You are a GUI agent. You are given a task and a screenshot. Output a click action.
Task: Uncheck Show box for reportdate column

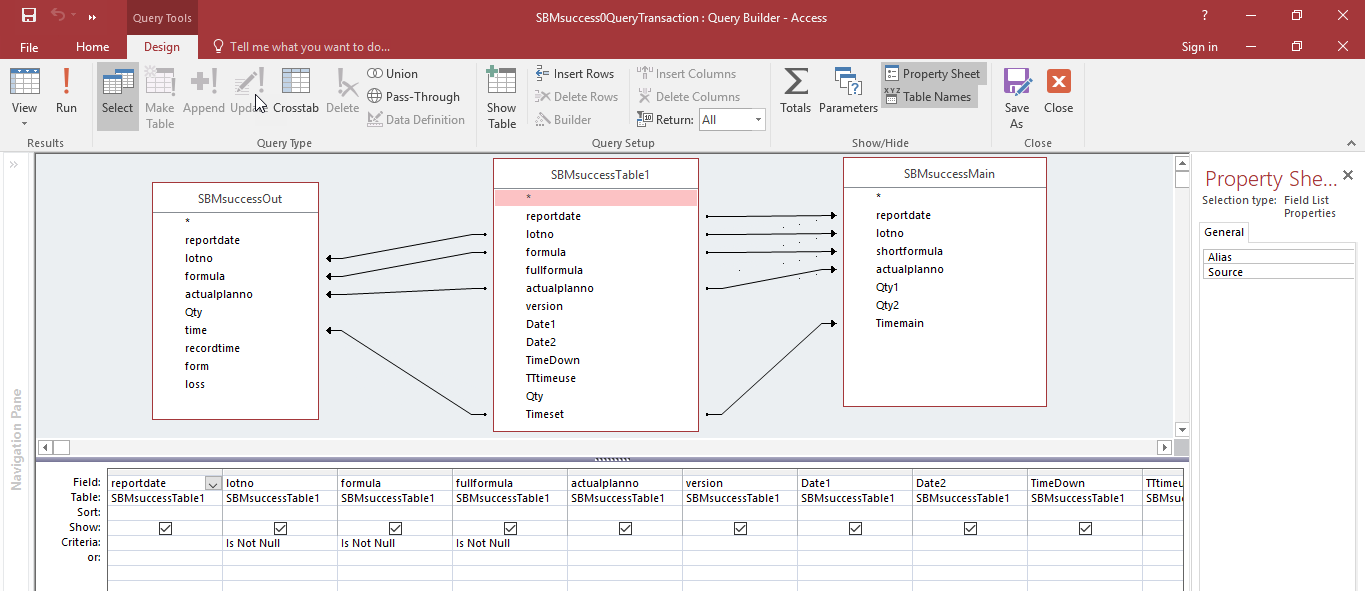[165, 528]
